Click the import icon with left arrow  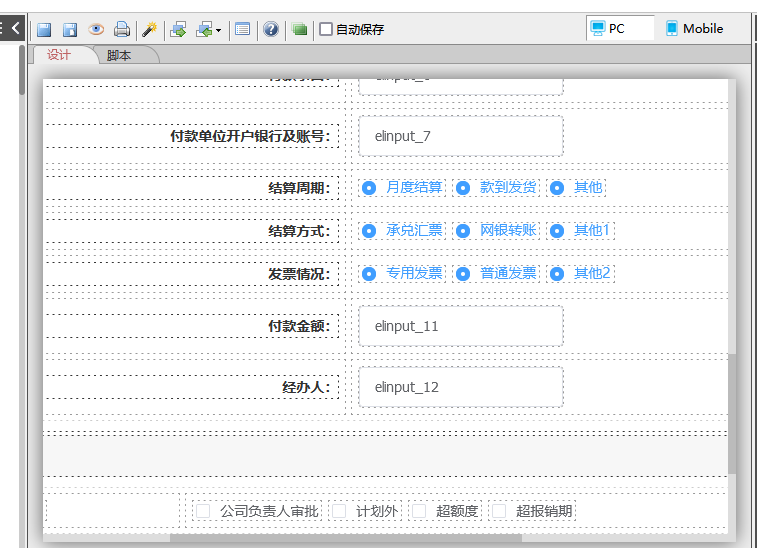click(204, 29)
